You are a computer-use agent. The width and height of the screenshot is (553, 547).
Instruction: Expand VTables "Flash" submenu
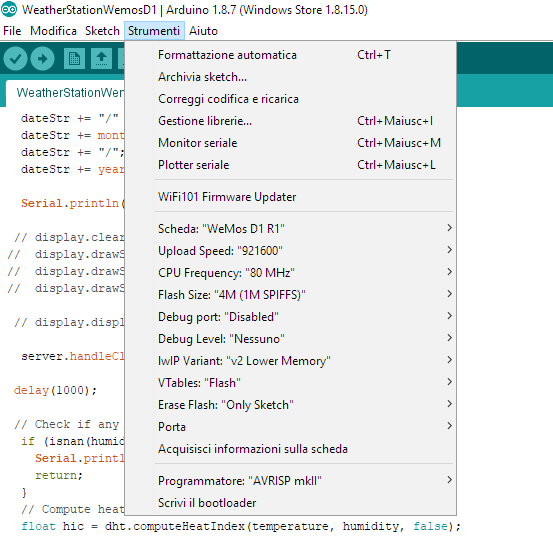pos(291,383)
